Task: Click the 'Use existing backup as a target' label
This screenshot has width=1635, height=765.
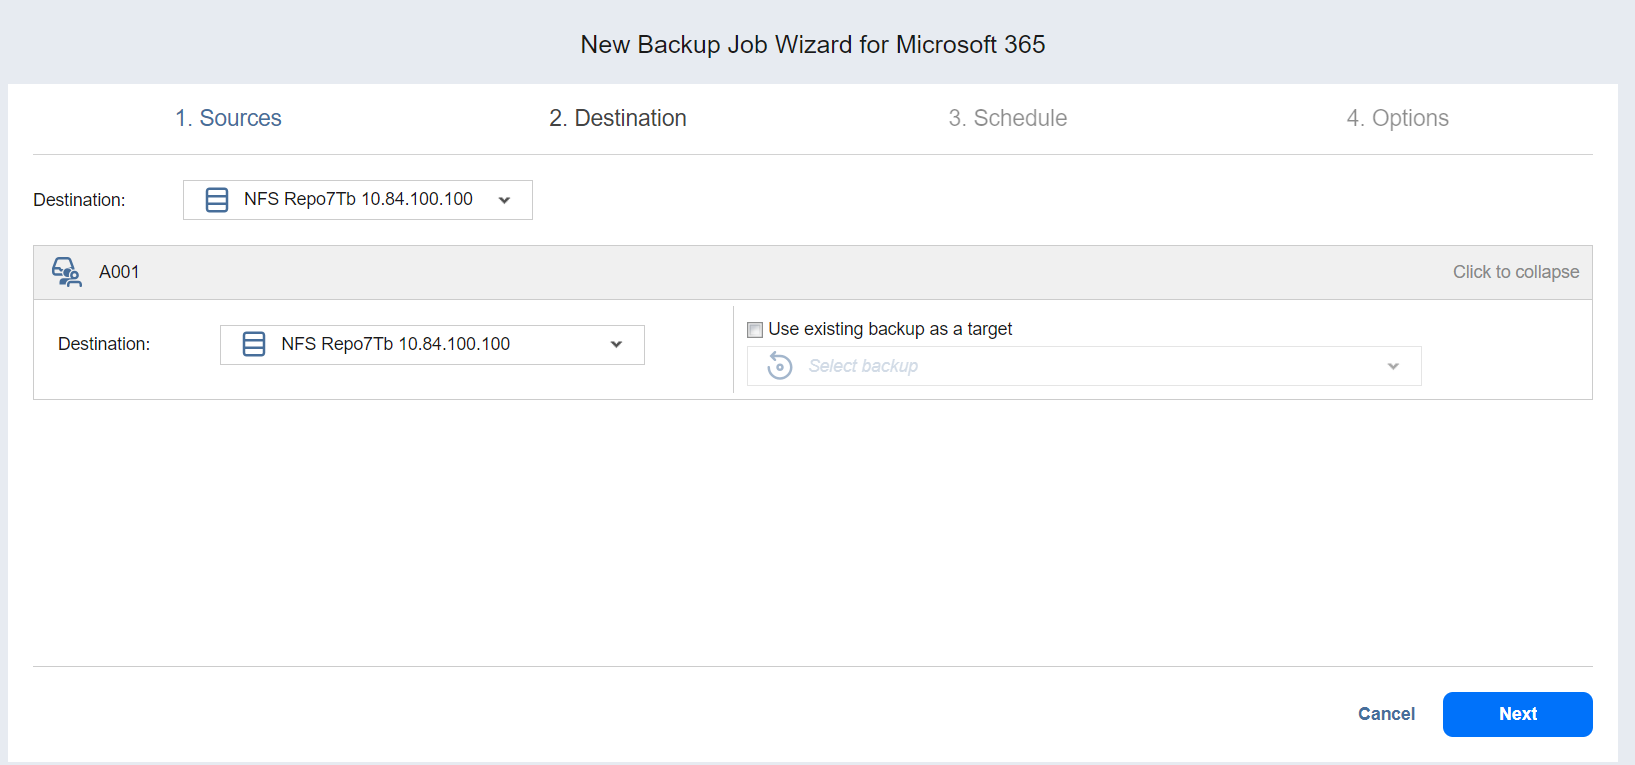Action: click(x=890, y=329)
